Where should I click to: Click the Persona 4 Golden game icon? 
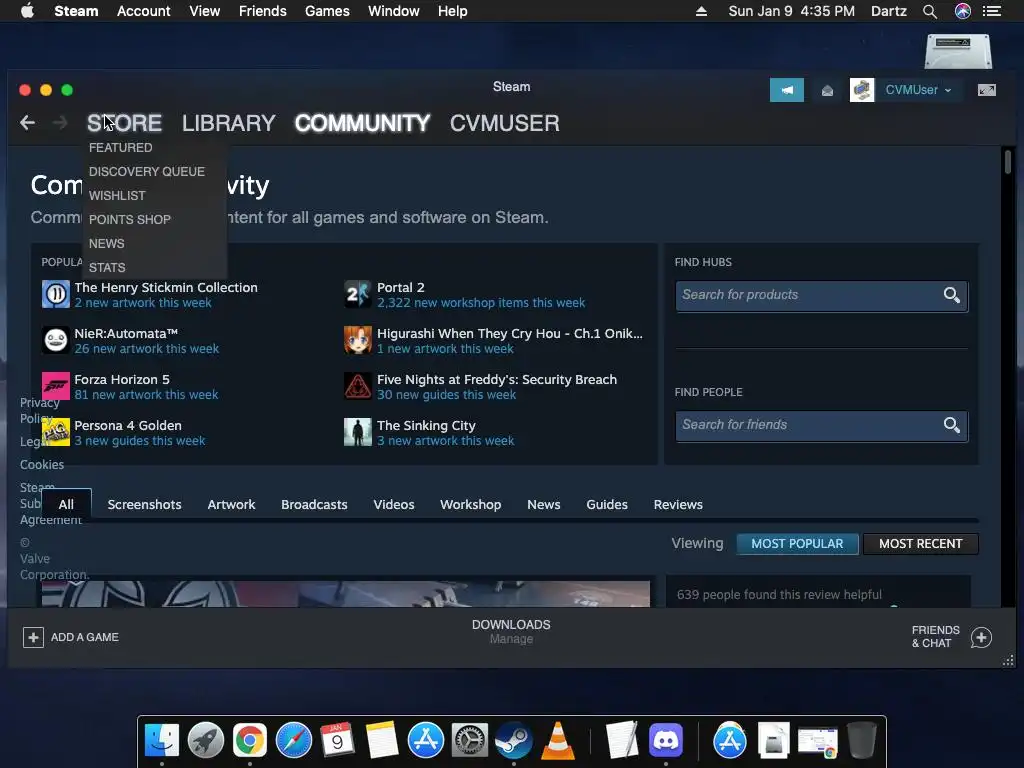[x=56, y=432]
